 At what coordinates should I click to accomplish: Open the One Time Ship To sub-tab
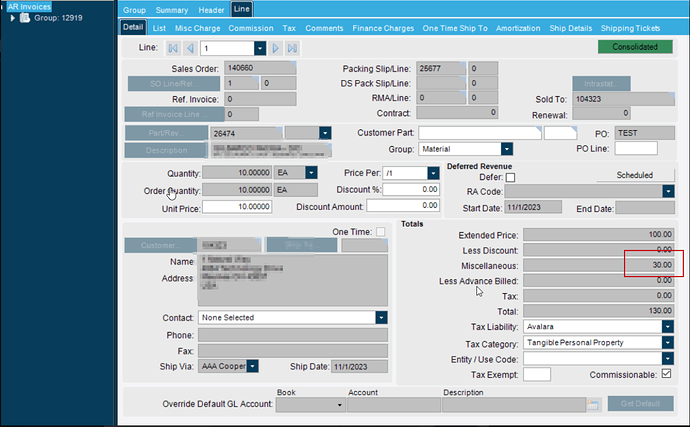click(455, 28)
